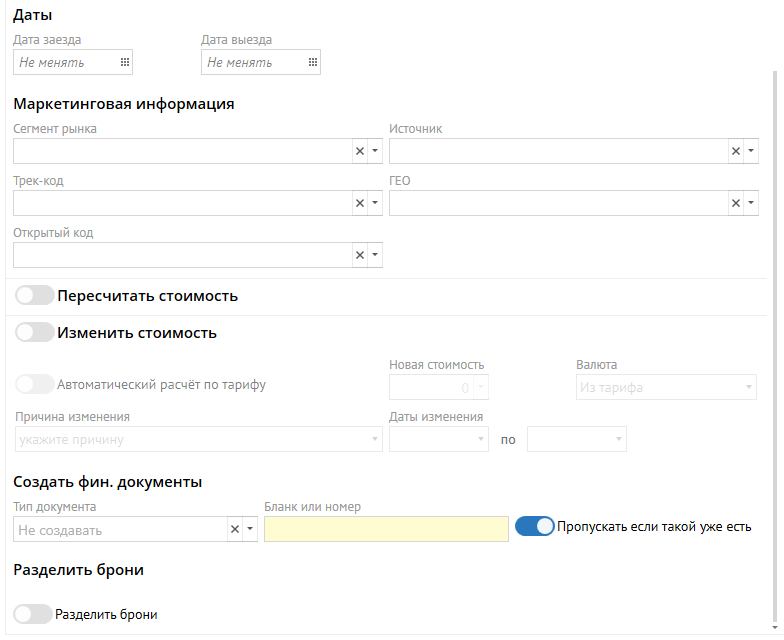
Task: Focus the Дата заезда date field
Action: point(65,62)
